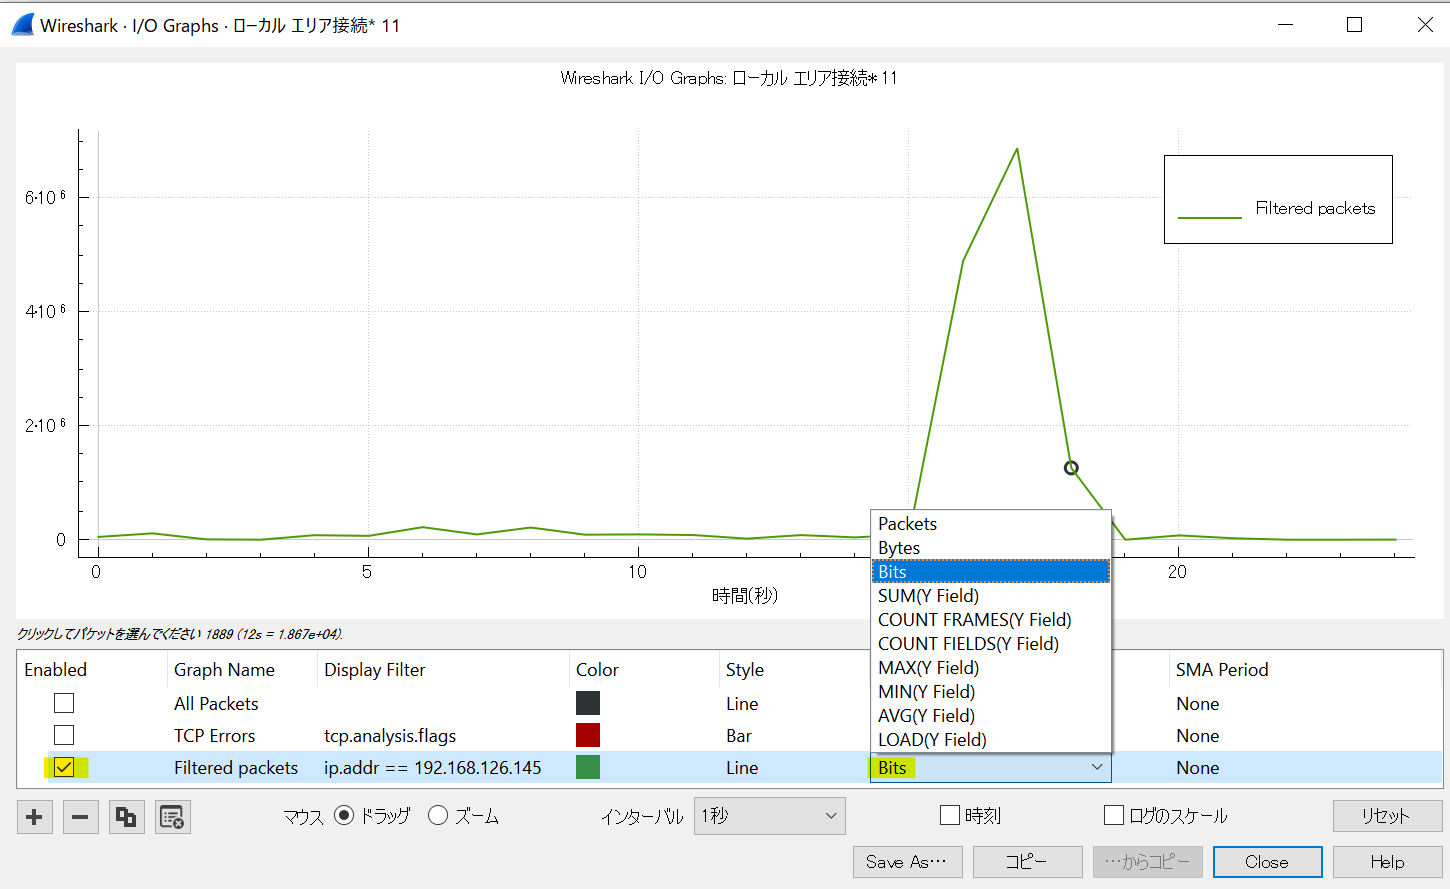Click the green Filtered packets color swatch
This screenshot has width=1450, height=889.
588,767
